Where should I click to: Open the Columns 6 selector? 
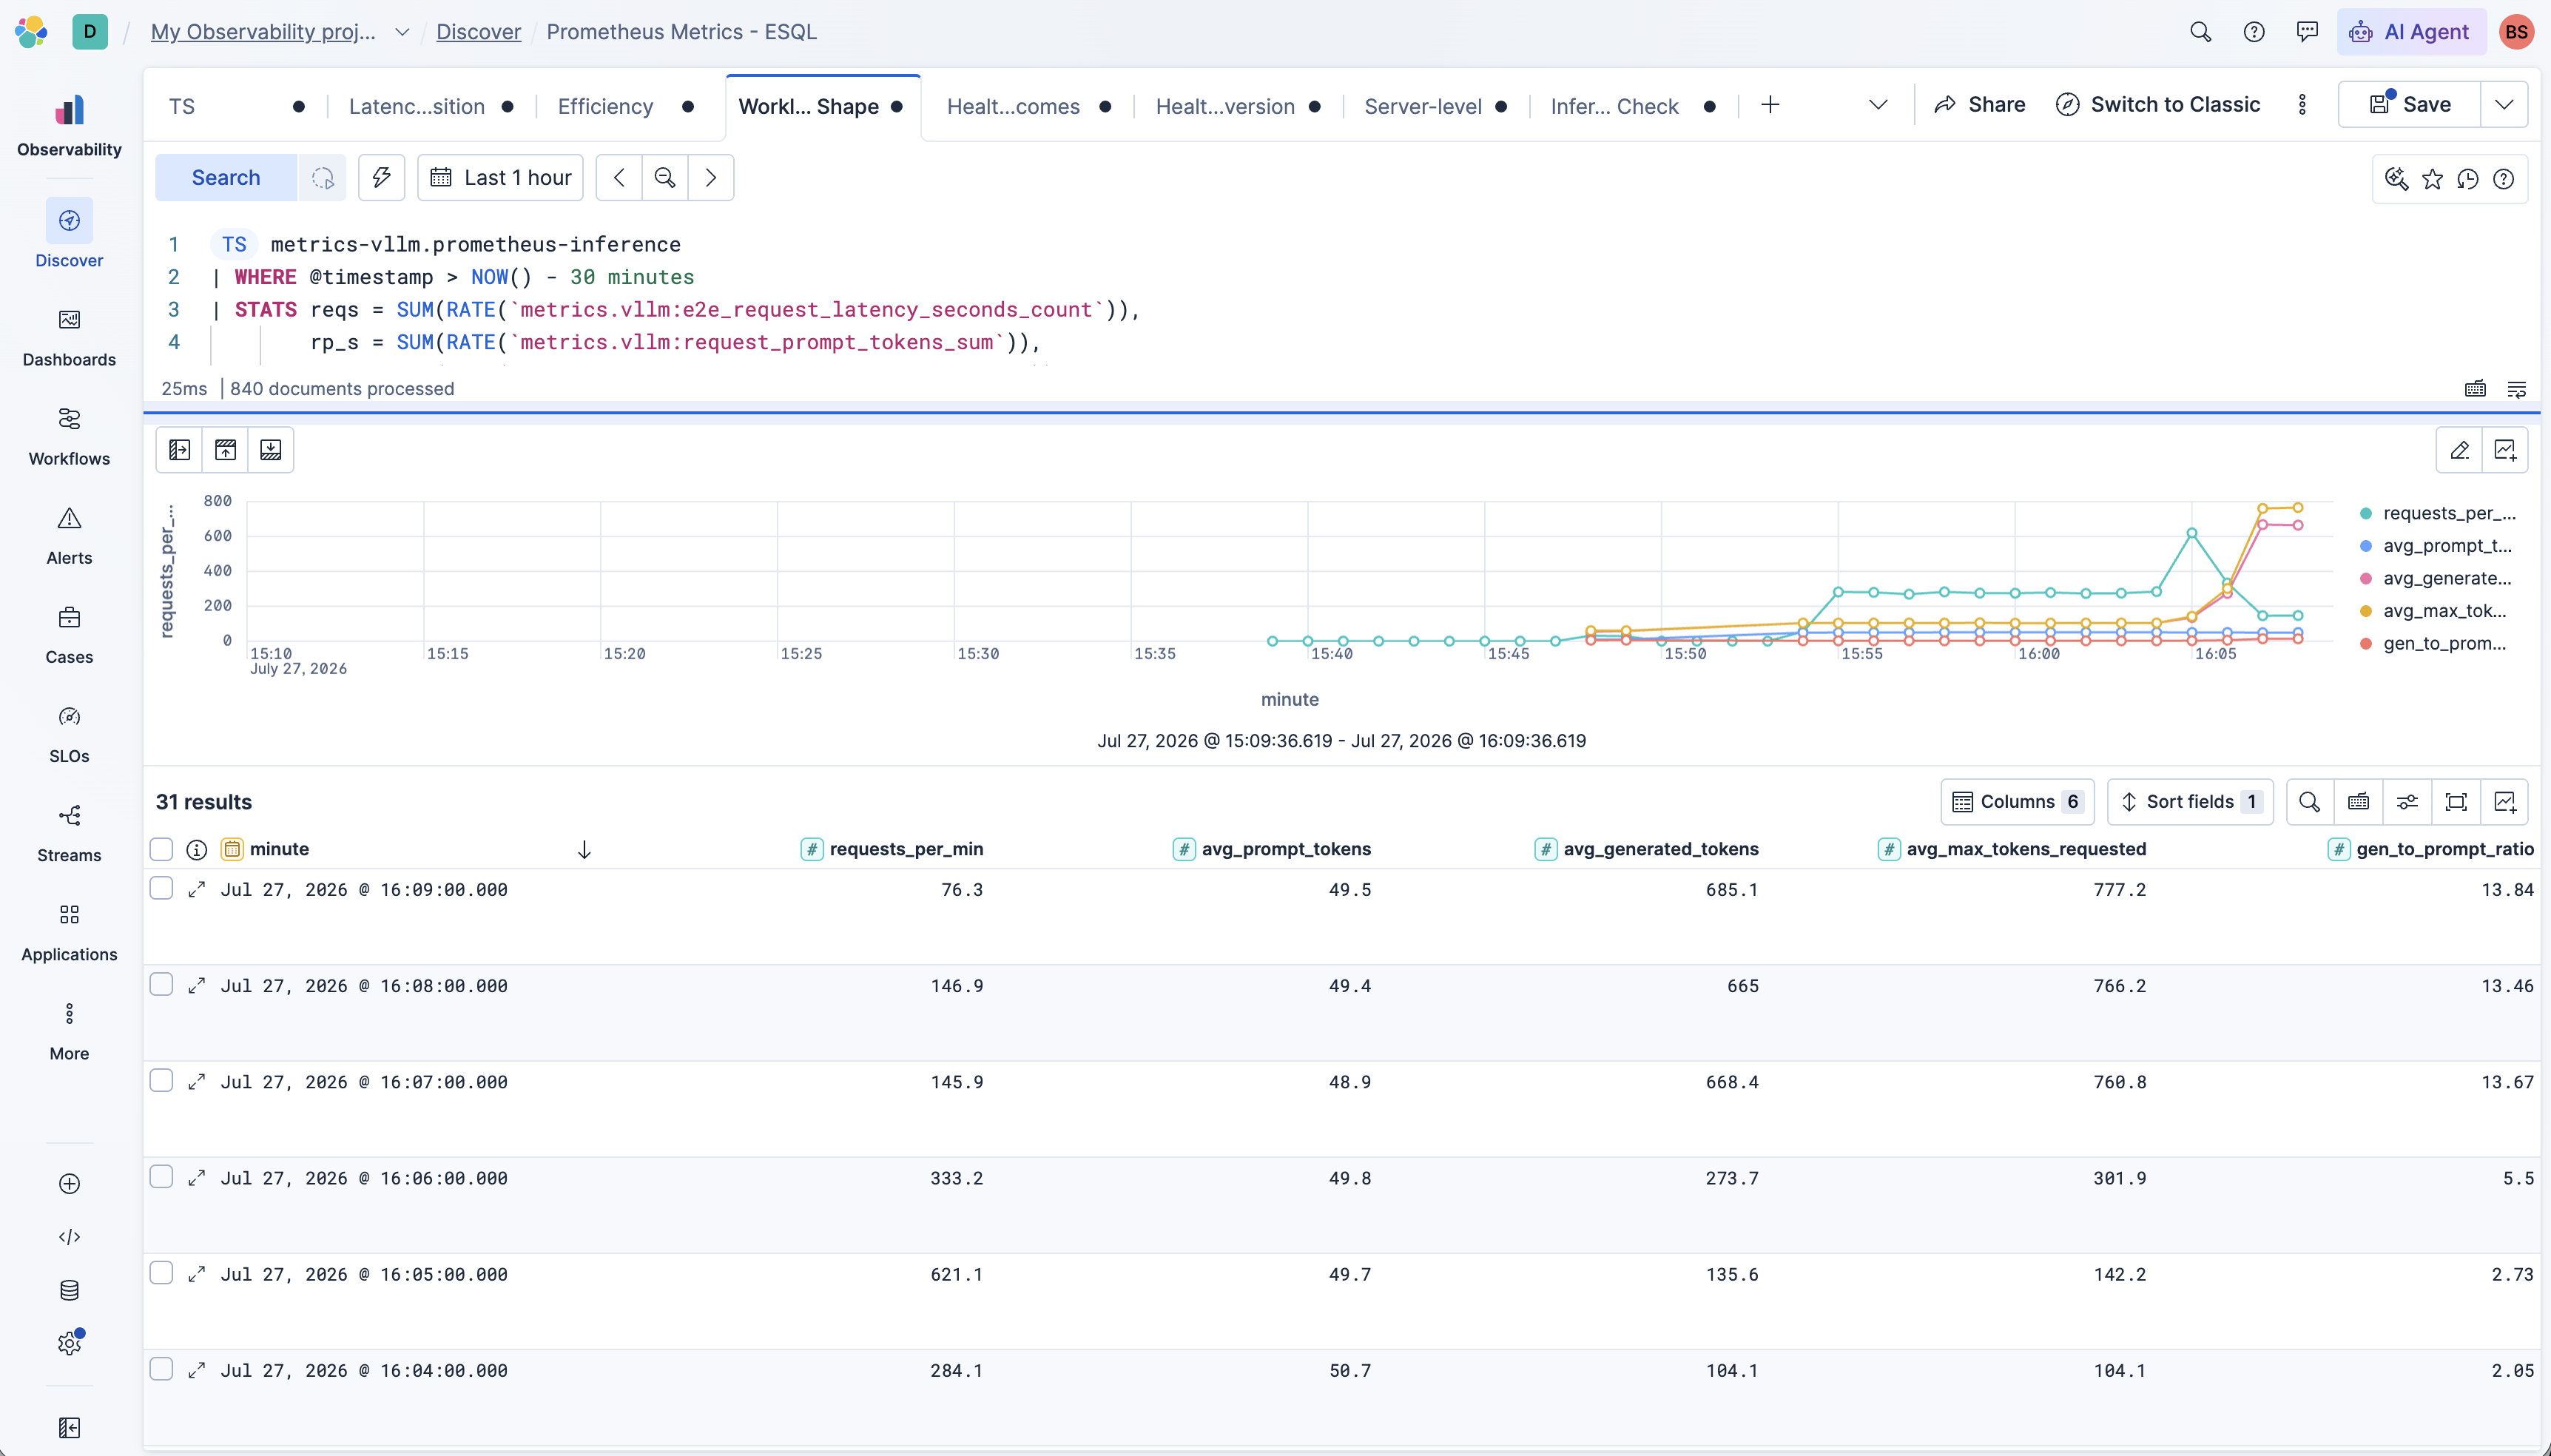tap(2018, 802)
